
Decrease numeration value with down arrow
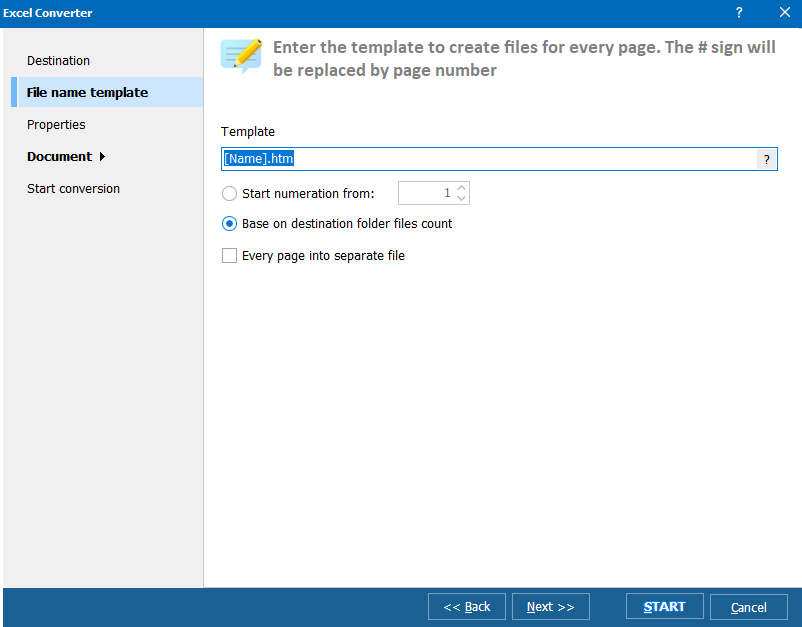tap(461, 198)
